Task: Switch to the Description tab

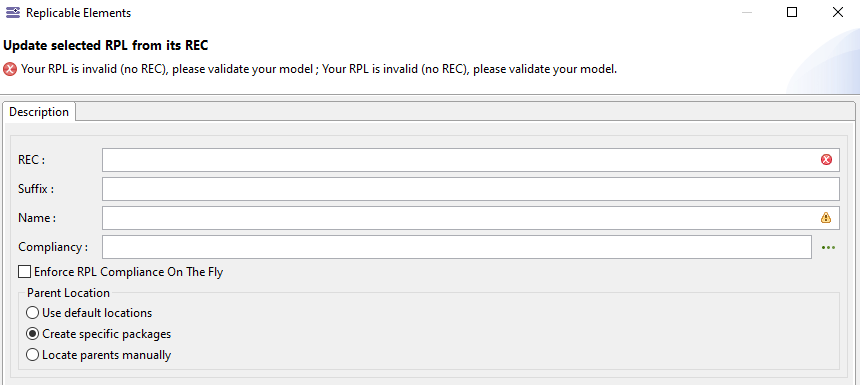Action: pyautogui.click(x=39, y=112)
